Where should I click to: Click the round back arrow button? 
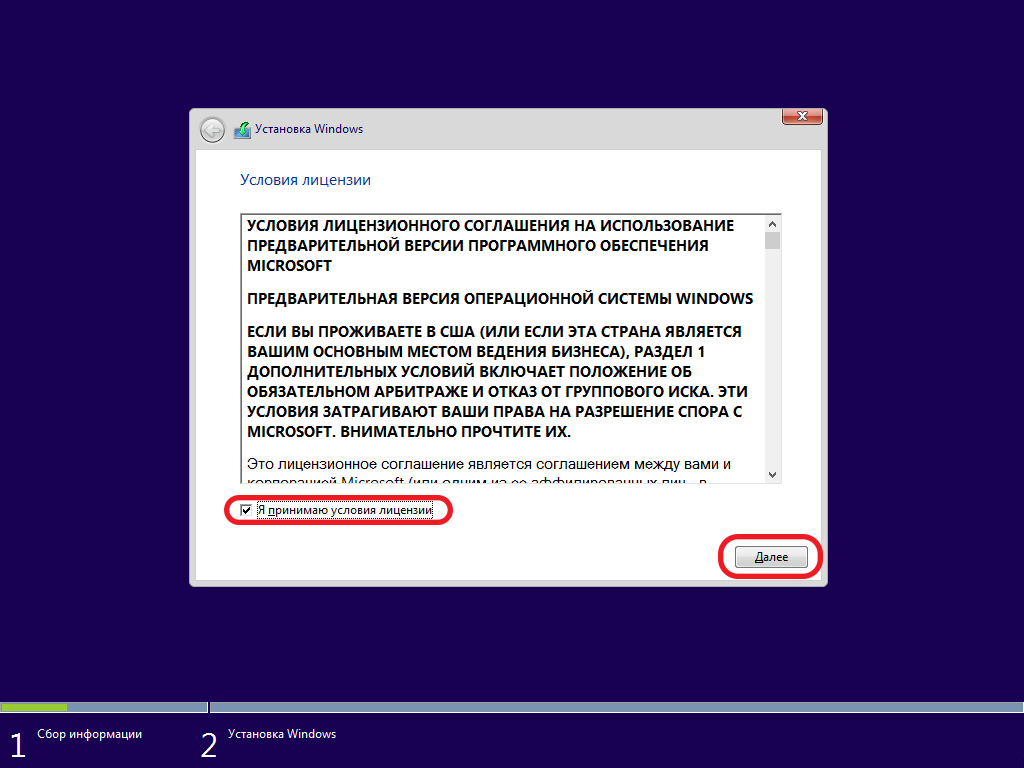click(212, 130)
